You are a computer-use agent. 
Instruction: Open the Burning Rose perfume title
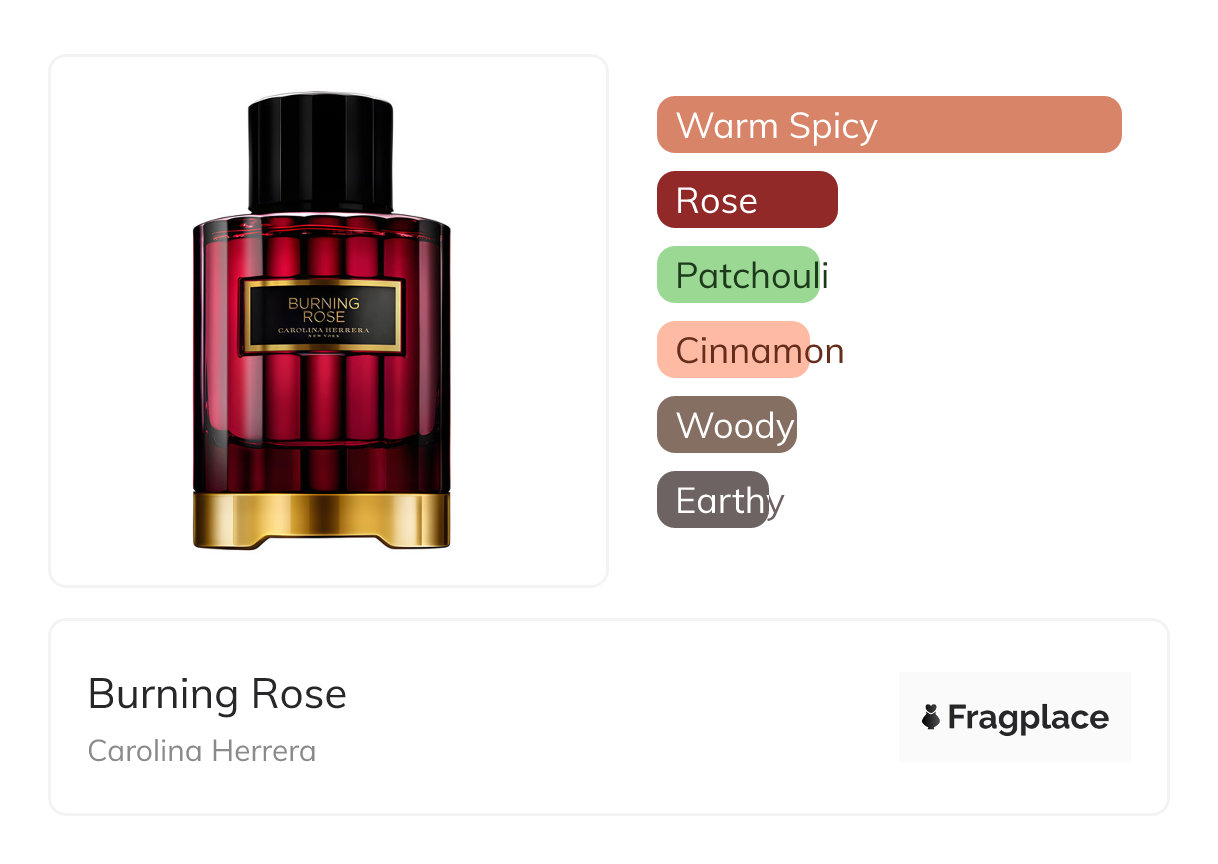[217, 694]
